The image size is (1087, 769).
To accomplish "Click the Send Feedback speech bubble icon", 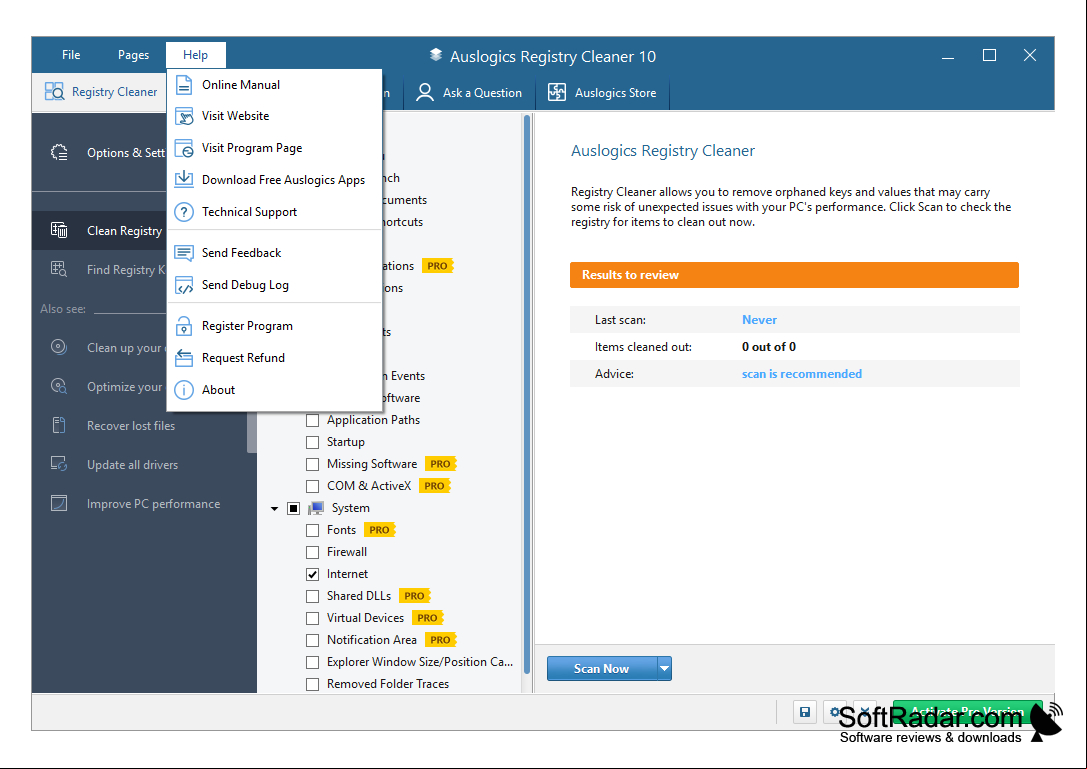I will point(184,252).
